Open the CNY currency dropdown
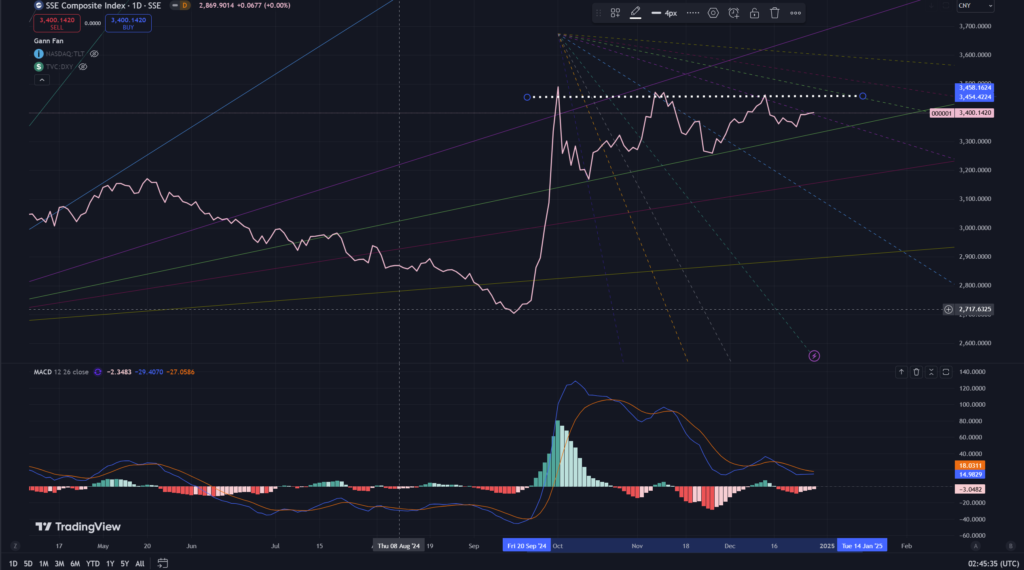 tap(976, 6)
